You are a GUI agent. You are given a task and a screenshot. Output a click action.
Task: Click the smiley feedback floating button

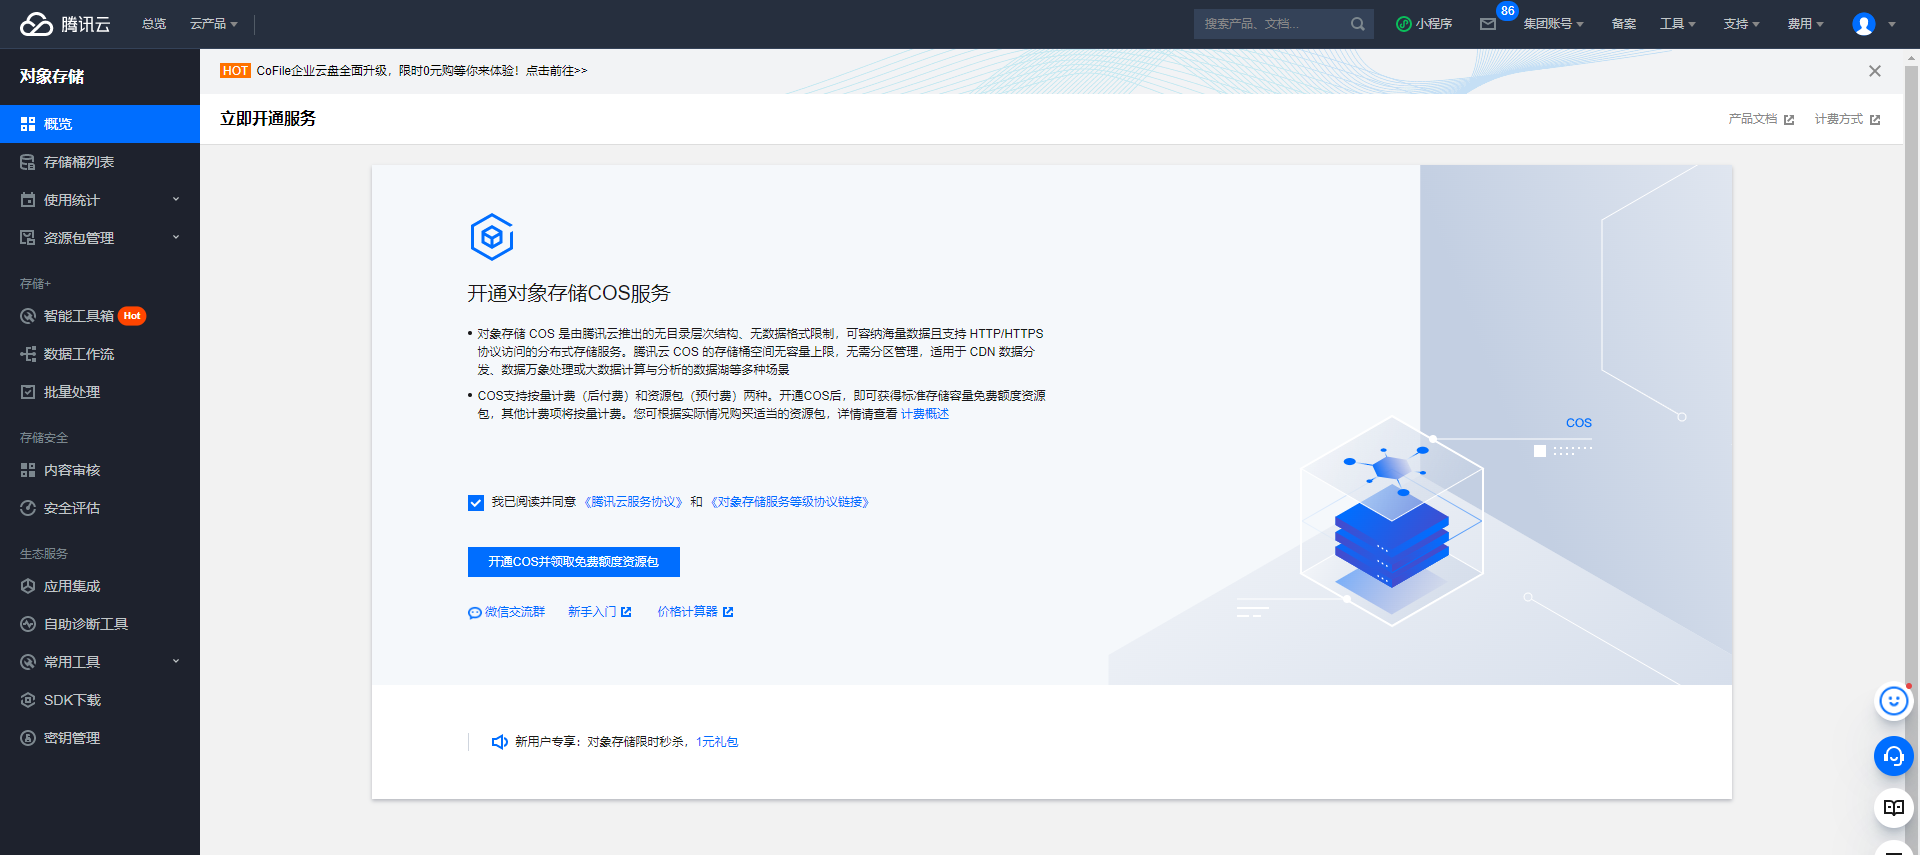coord(1893,702)
